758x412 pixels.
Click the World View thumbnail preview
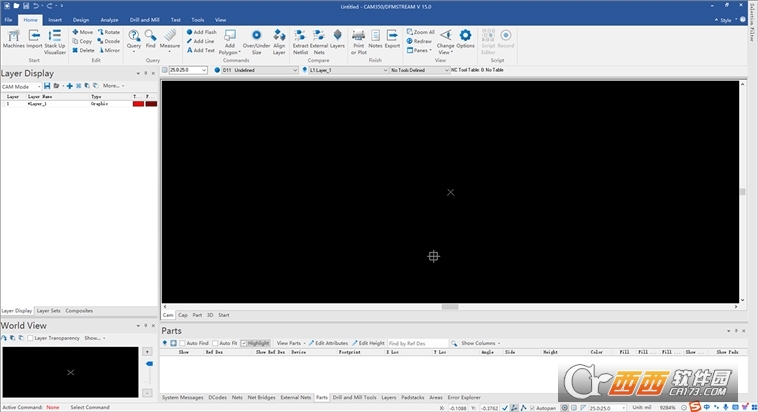(71, 372)
